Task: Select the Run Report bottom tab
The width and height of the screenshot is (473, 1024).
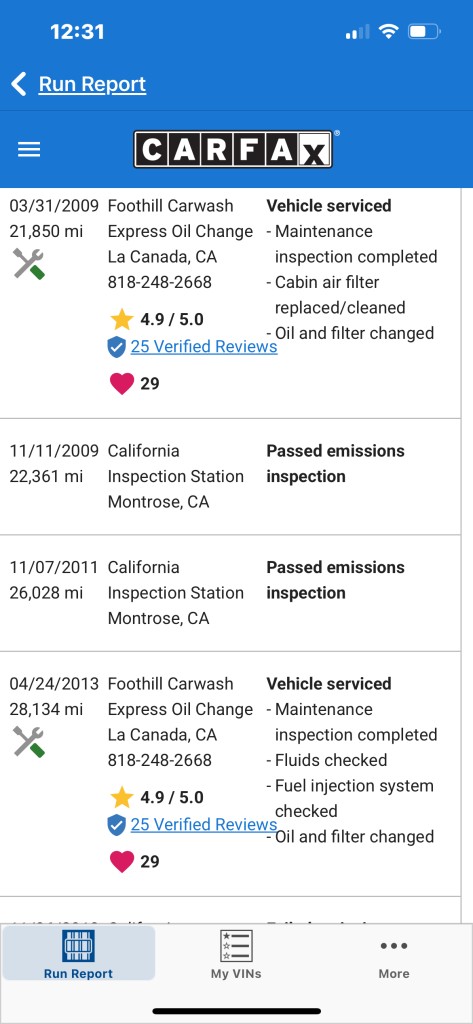Action: click(78, 953)
